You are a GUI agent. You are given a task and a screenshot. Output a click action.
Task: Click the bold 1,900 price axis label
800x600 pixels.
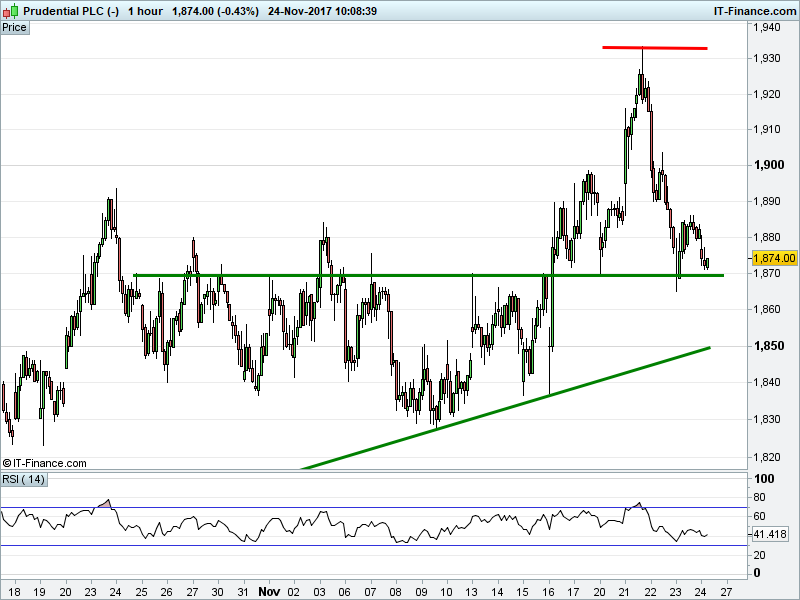[x=769, y=165]
